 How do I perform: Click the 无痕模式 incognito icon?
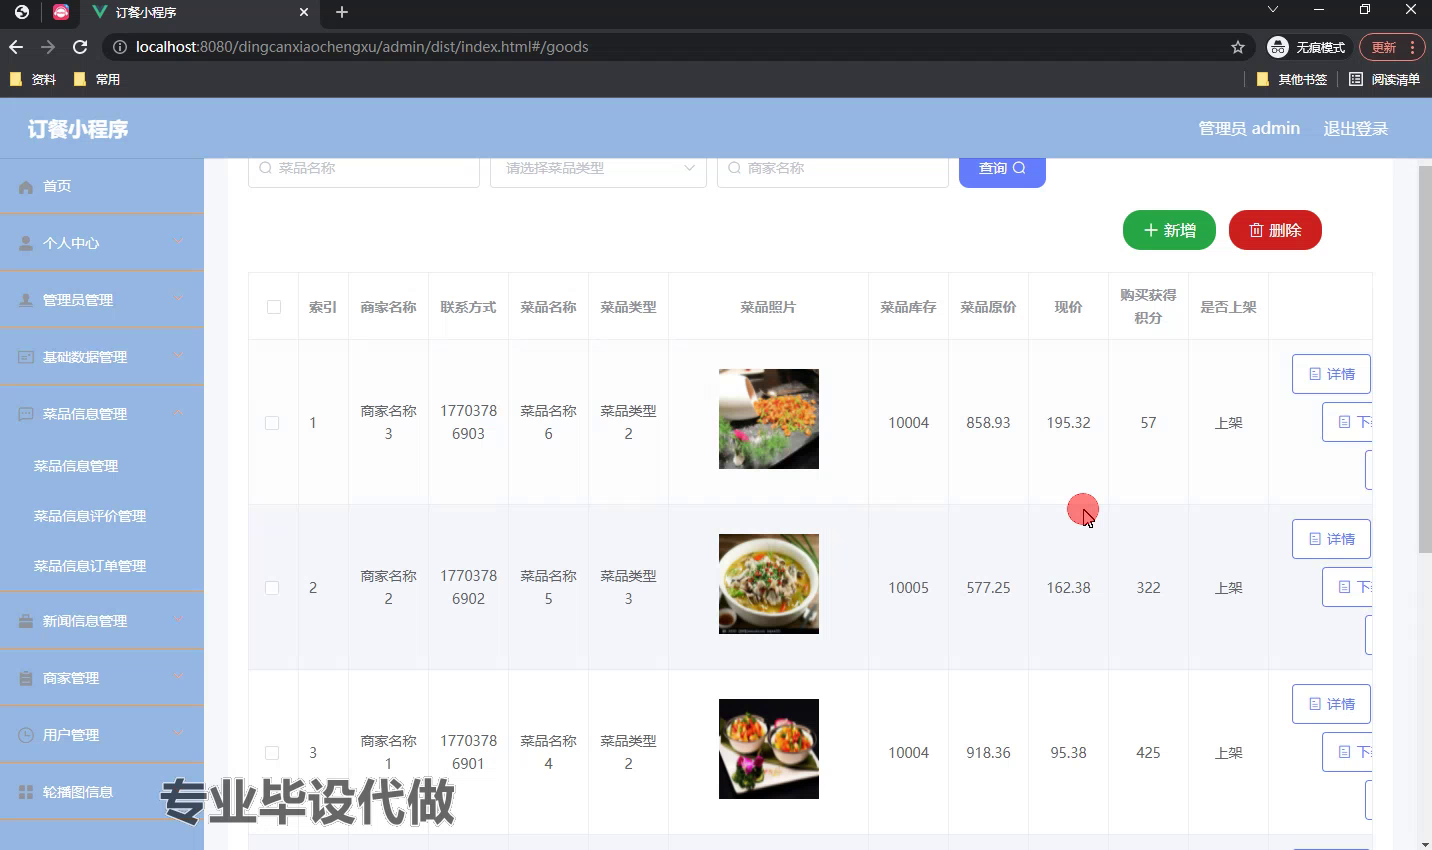coord(1278,47)
